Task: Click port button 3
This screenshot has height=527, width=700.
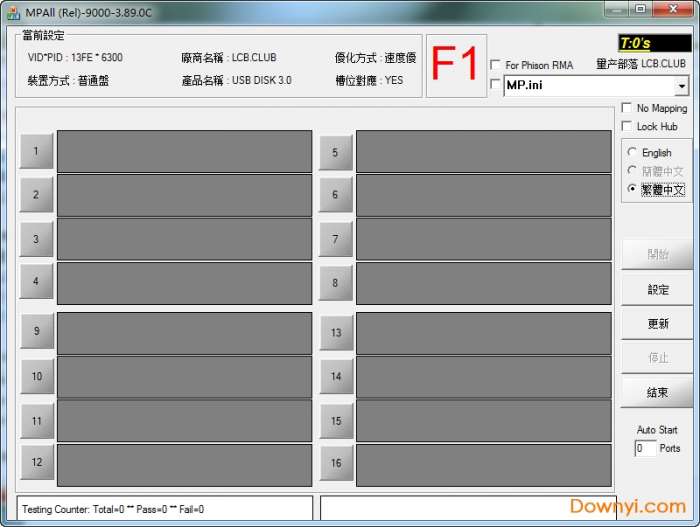Action: 36,239
